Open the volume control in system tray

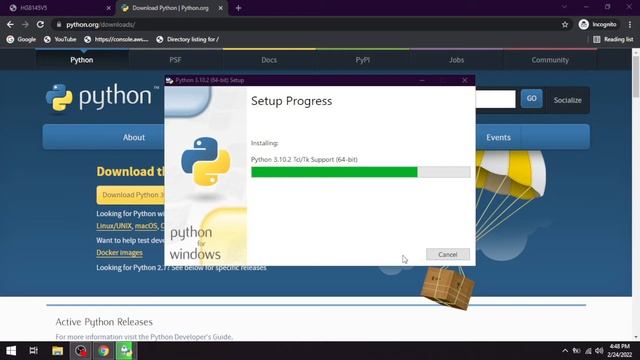599,351
